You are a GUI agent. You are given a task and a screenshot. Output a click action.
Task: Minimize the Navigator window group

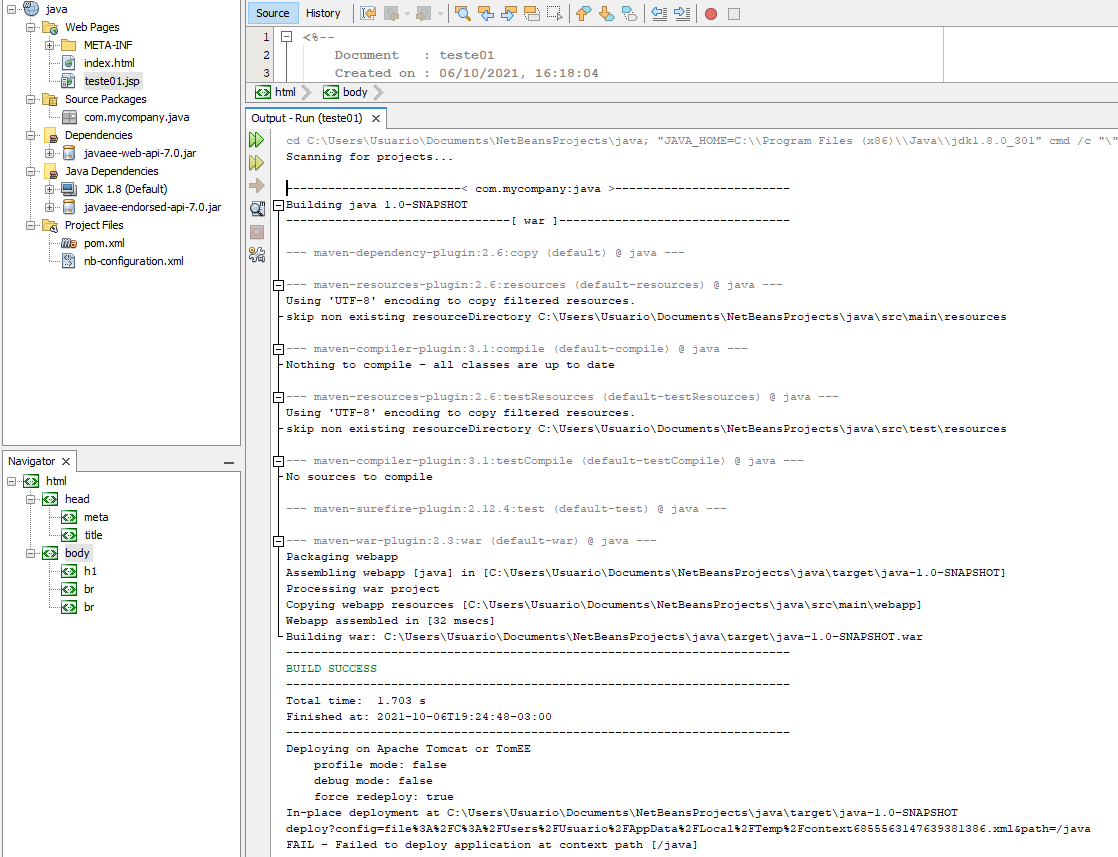(x=229, y=463)
